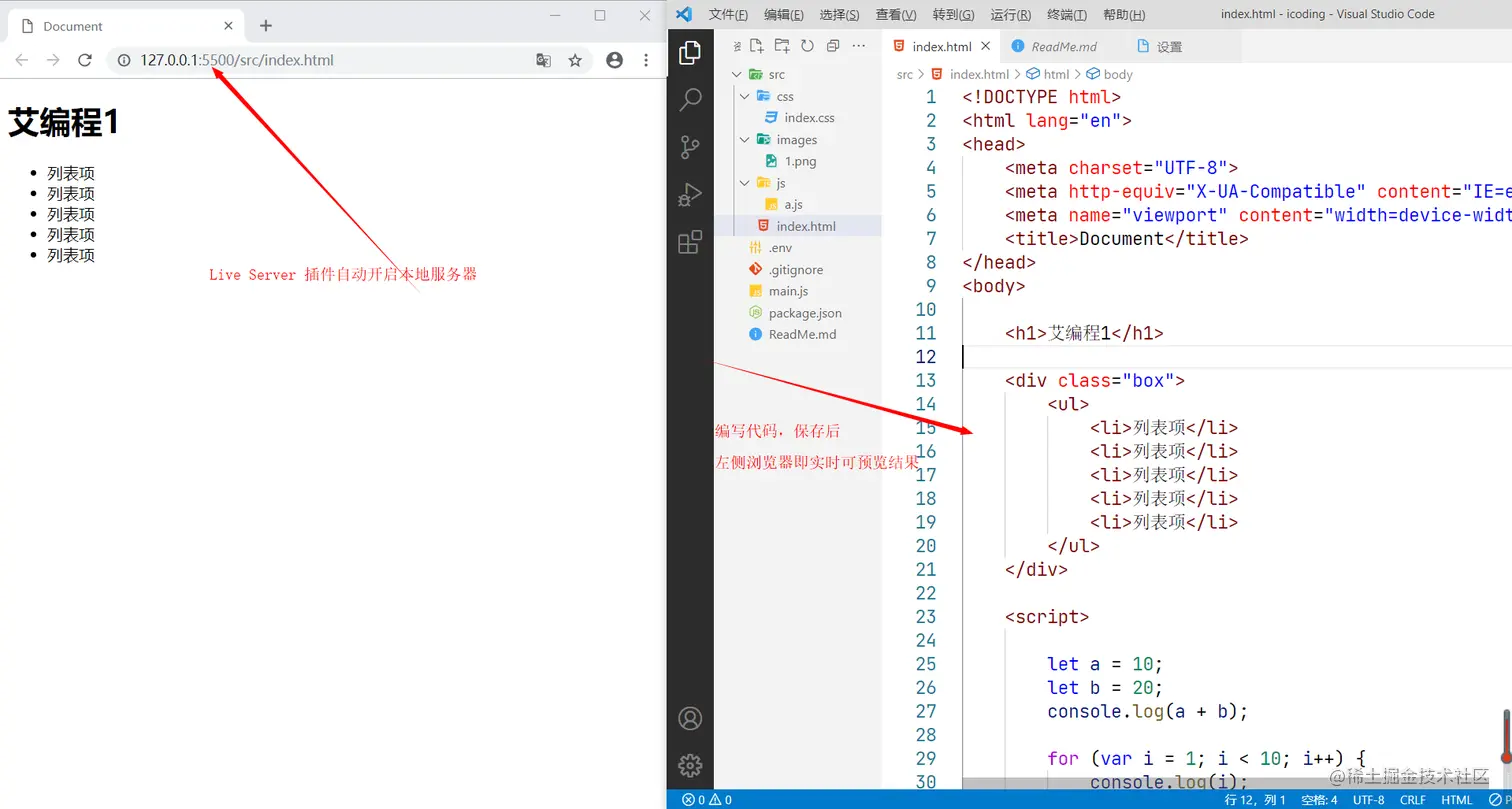Viewport: 1512px width, 809px height.
Task: Open 1.png in the file tree
Action: click(798, 161)
